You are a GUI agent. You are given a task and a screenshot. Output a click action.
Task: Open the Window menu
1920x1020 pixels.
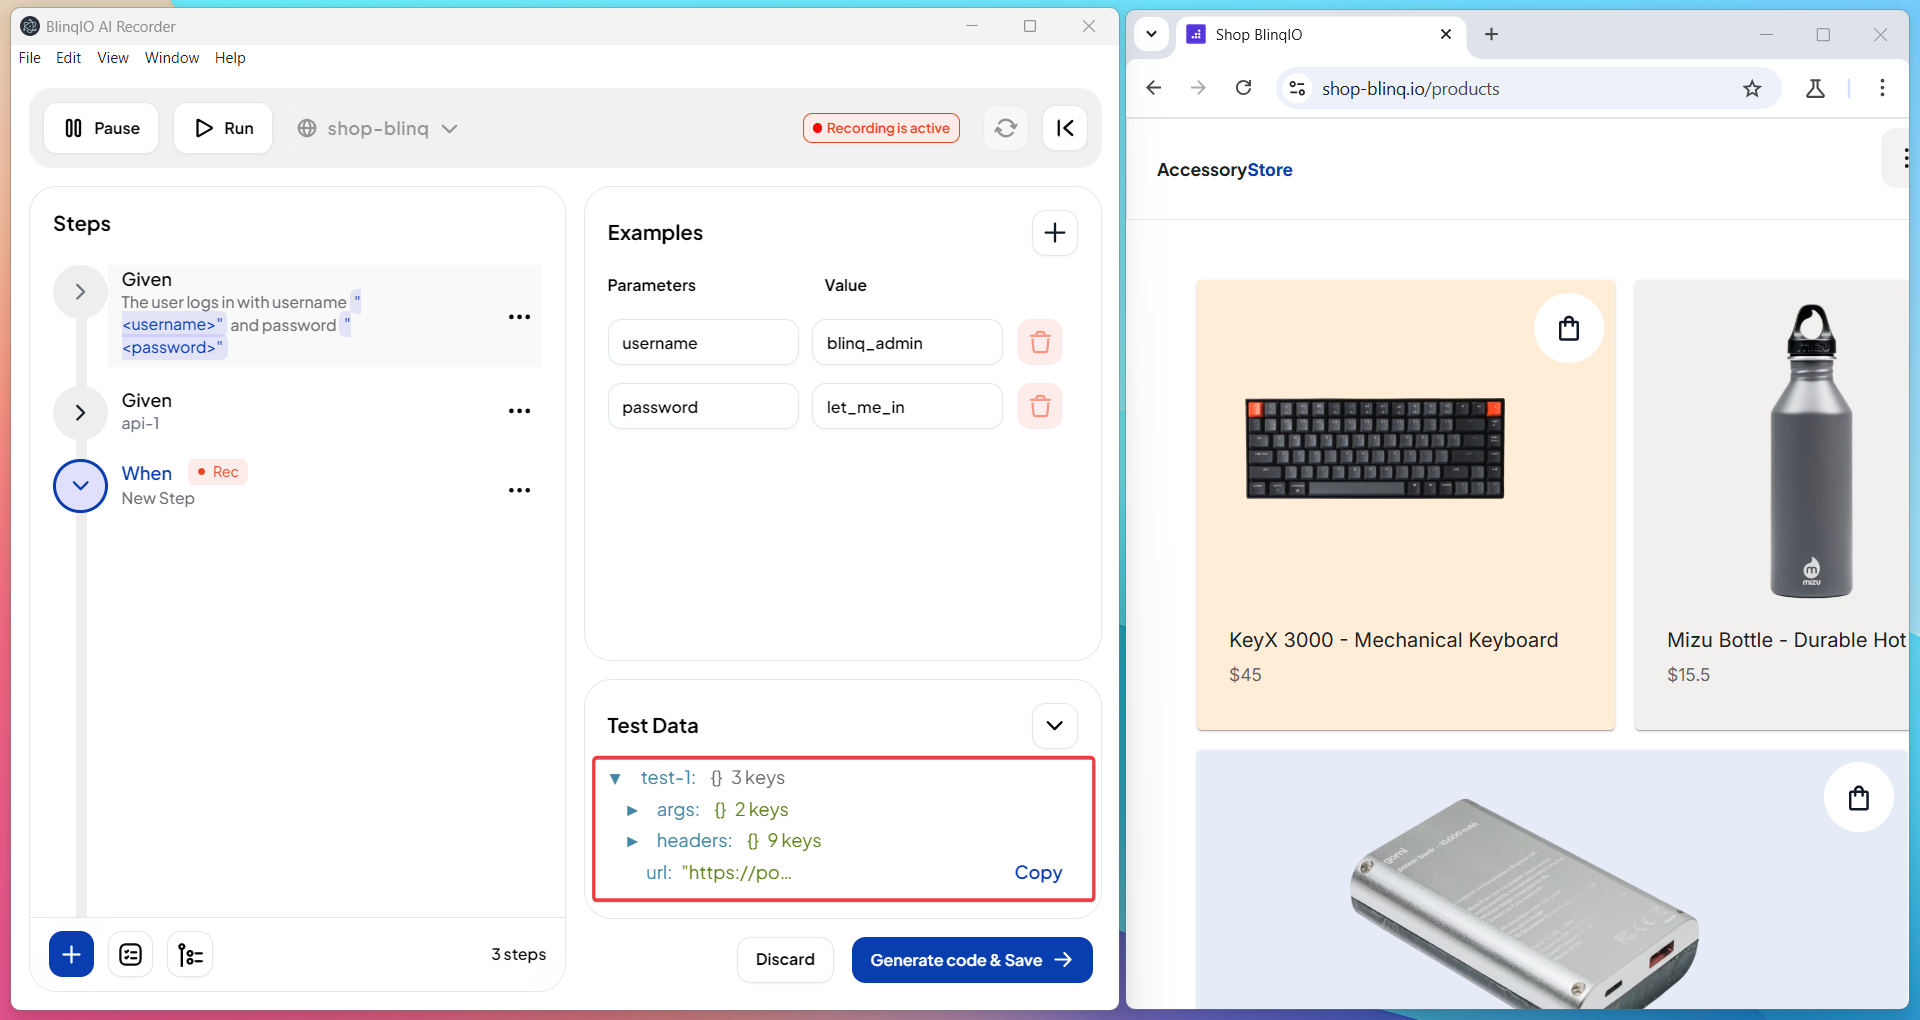coord(171,58)
